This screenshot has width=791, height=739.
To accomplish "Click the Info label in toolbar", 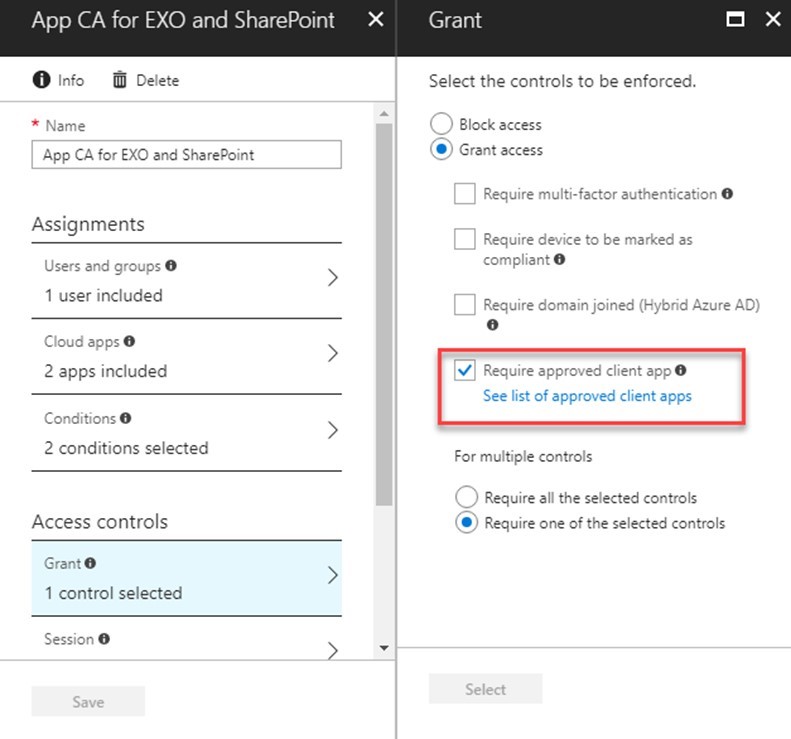I will click(71, 80).
